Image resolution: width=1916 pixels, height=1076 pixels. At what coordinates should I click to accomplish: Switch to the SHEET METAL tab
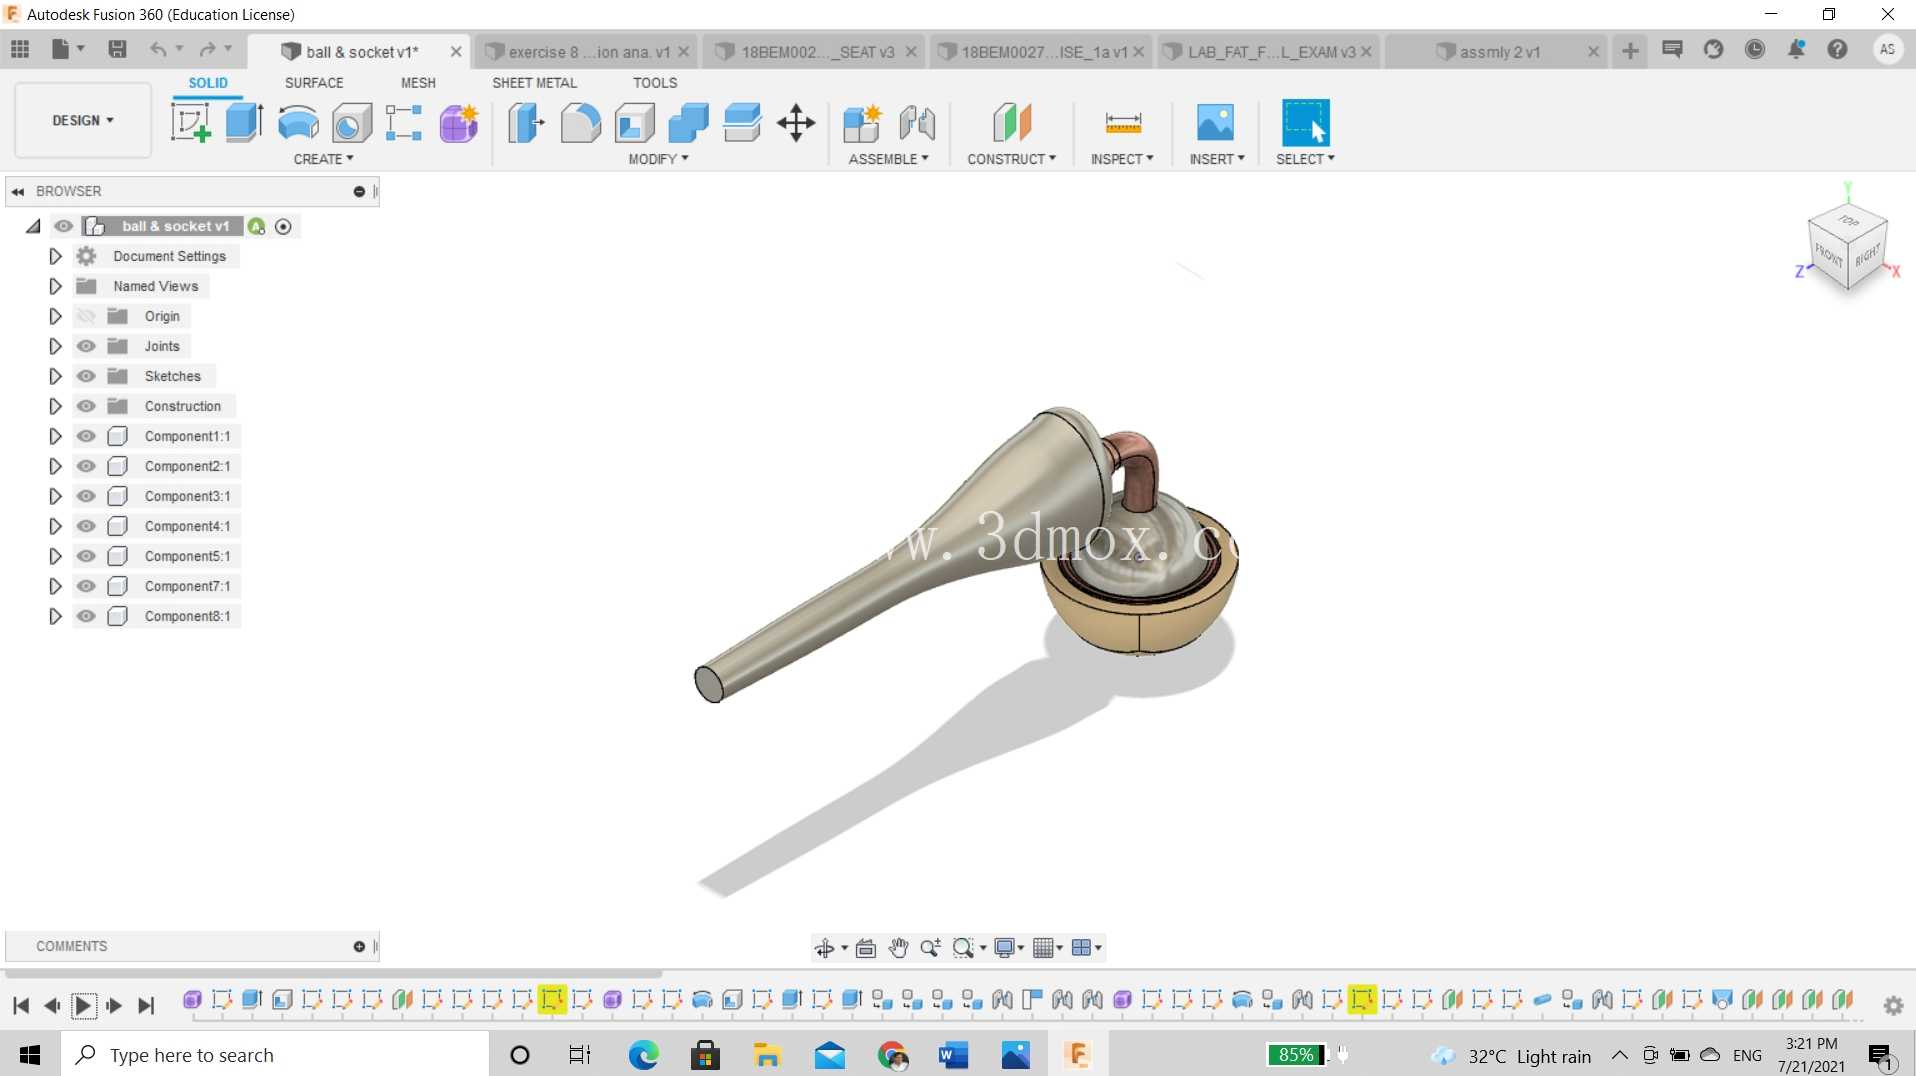[x=534, y=83]
